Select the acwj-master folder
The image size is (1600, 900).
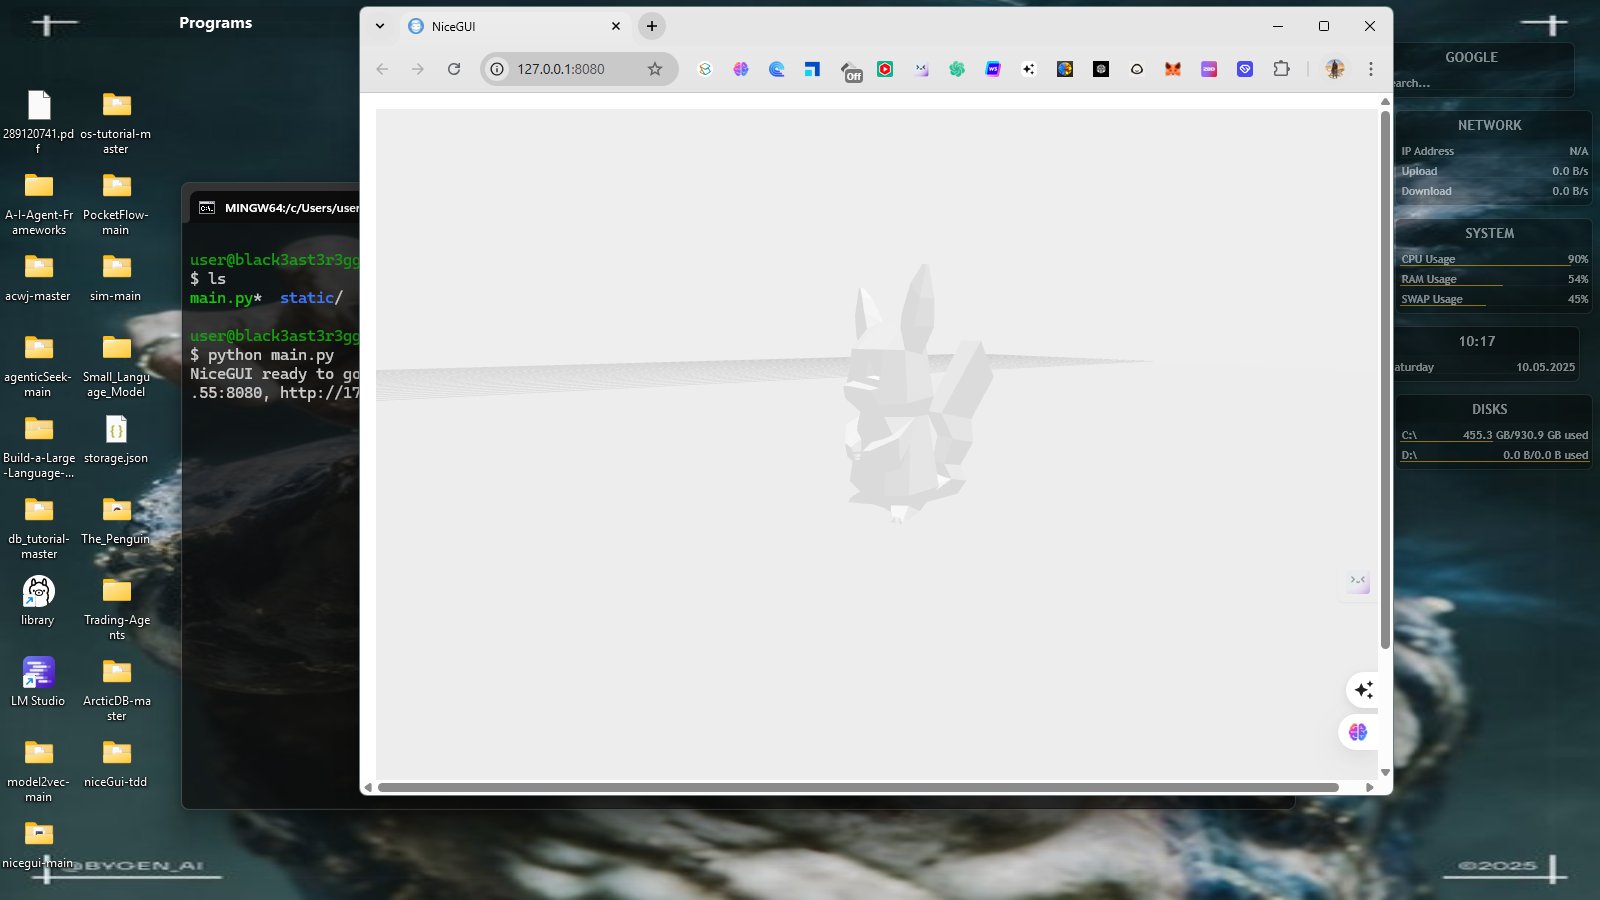tap(38, 278)
